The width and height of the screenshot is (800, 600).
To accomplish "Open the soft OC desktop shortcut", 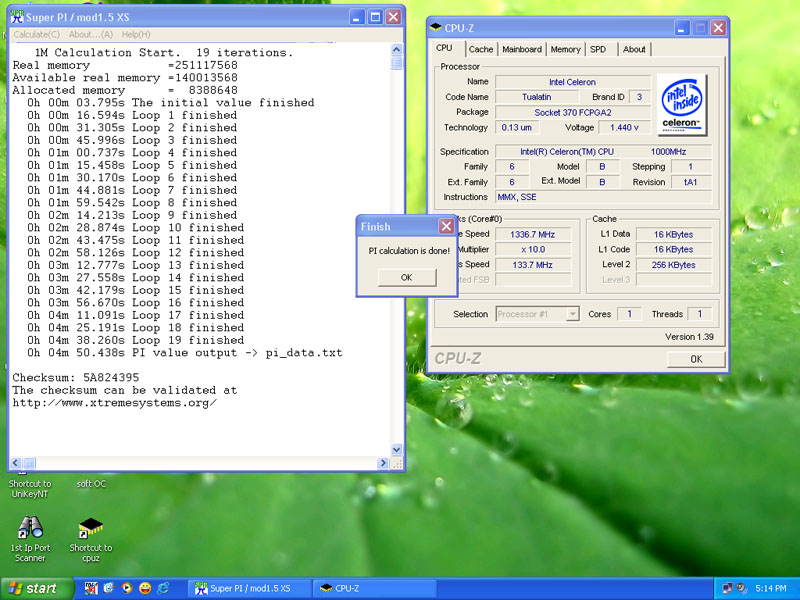I will 91,484.
